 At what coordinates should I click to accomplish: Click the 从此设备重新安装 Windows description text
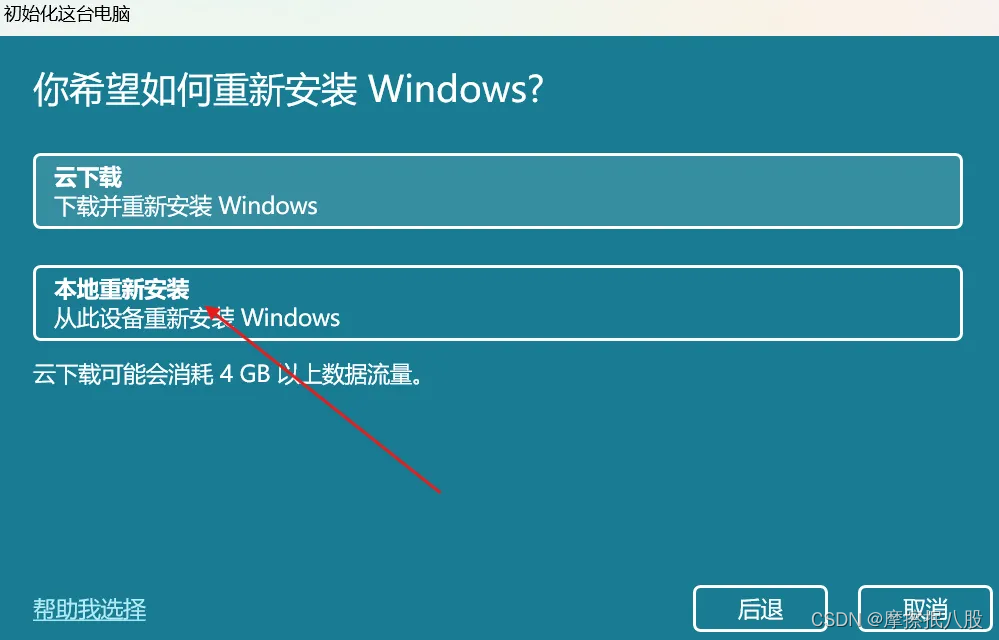pos(197,318)
